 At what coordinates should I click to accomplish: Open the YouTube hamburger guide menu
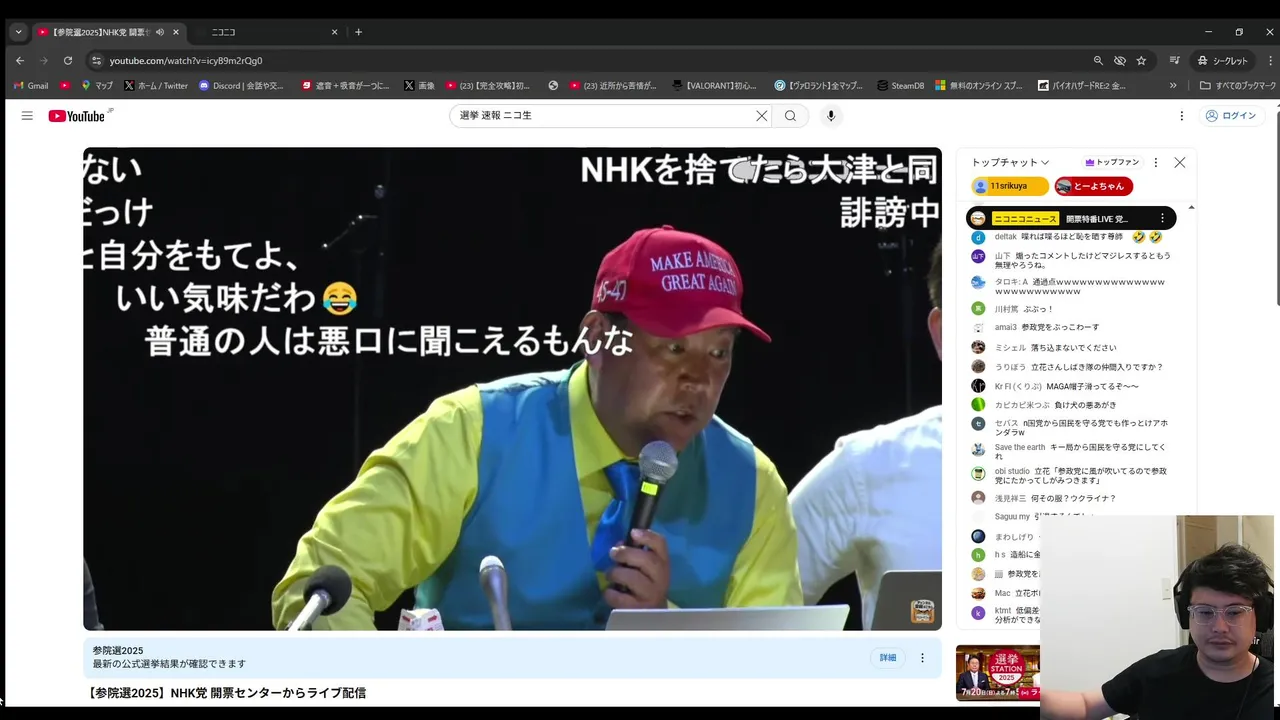[x=27, y=116]
